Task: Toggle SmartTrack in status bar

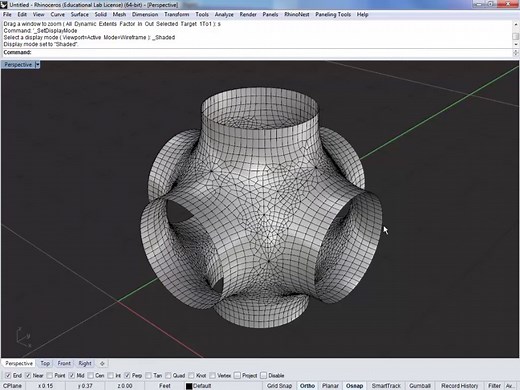Action: click(x=386, y=386)
